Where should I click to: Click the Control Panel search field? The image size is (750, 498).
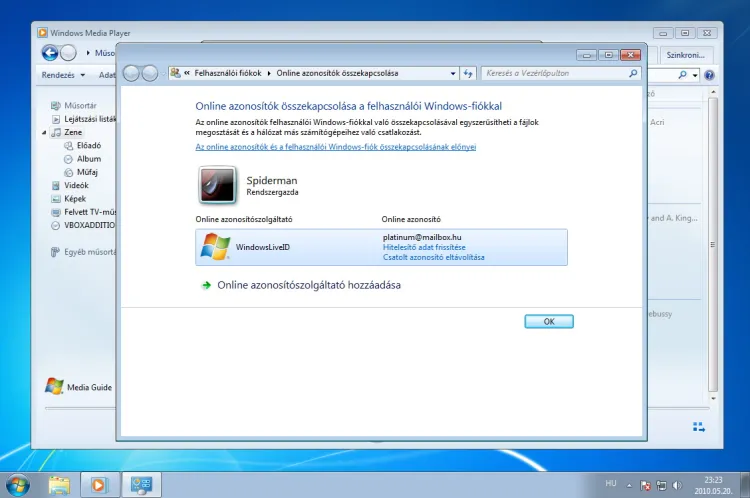point(552,73)
